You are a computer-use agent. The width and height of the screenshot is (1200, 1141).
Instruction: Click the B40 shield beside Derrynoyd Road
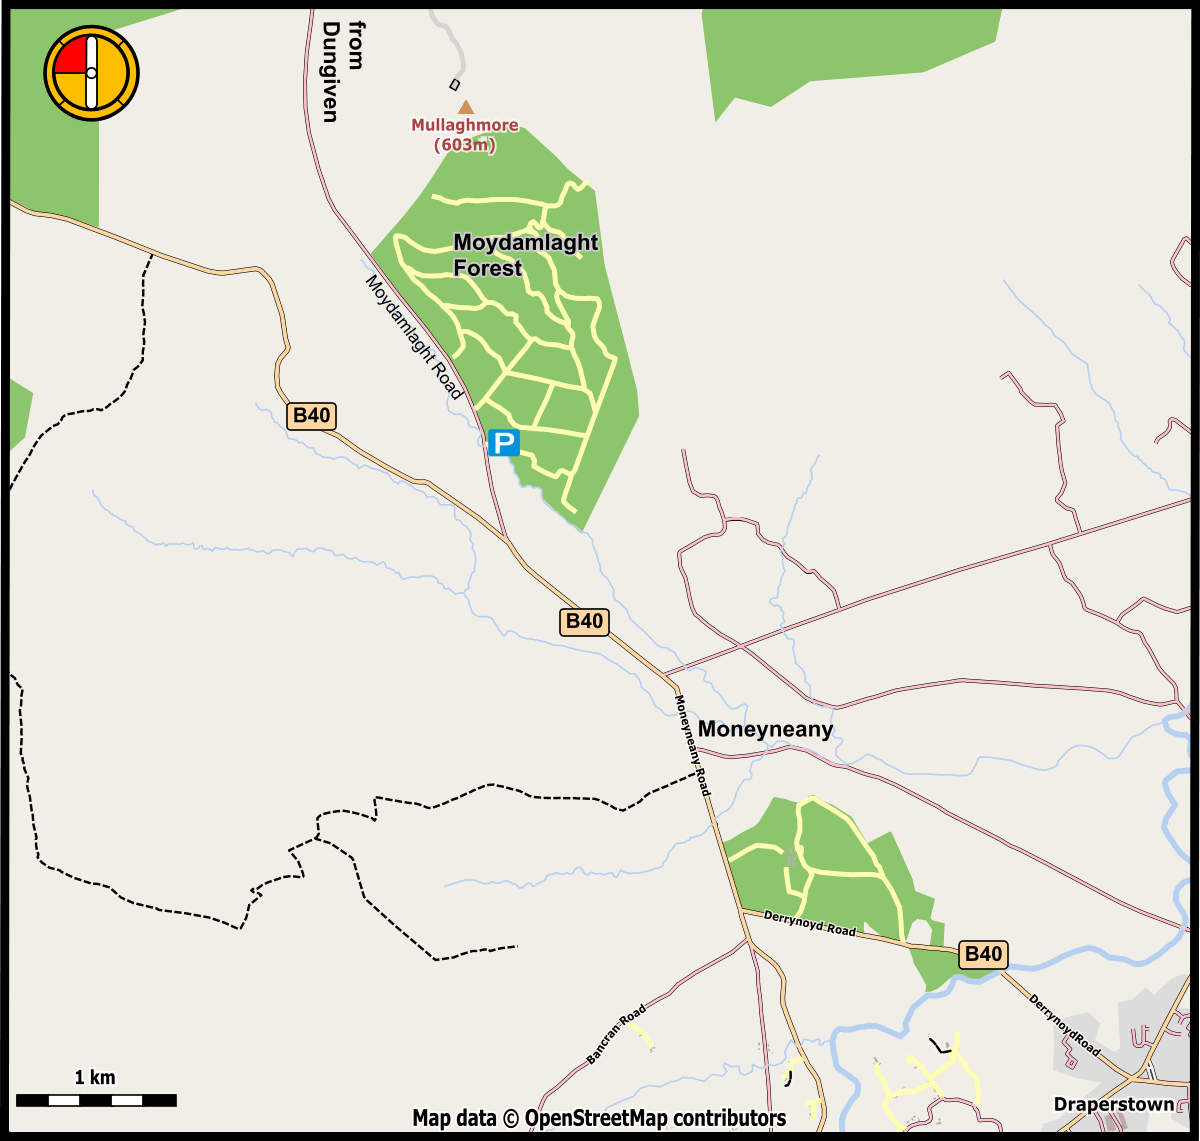[x=982, y=954]
